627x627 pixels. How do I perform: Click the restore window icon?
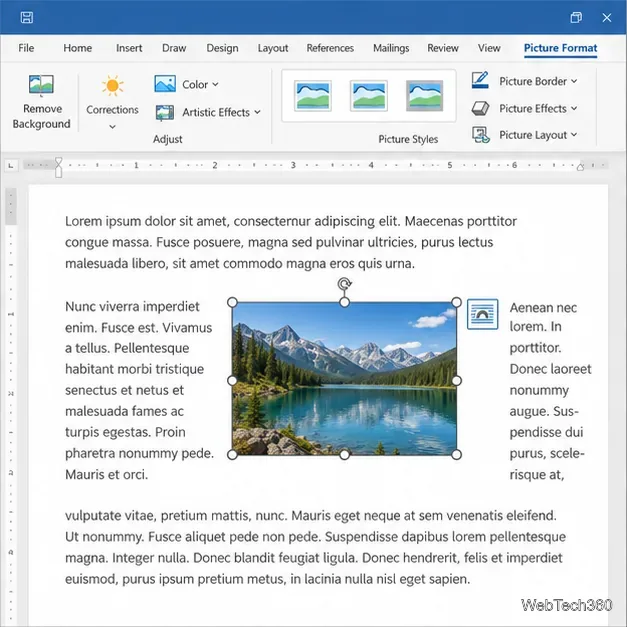[x=576, y=17]
